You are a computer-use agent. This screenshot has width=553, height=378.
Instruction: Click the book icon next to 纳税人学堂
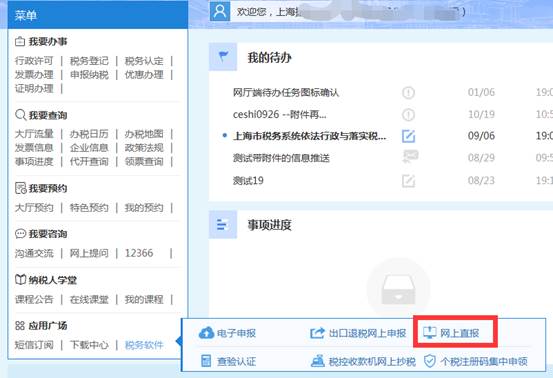[x=20, y=280]
